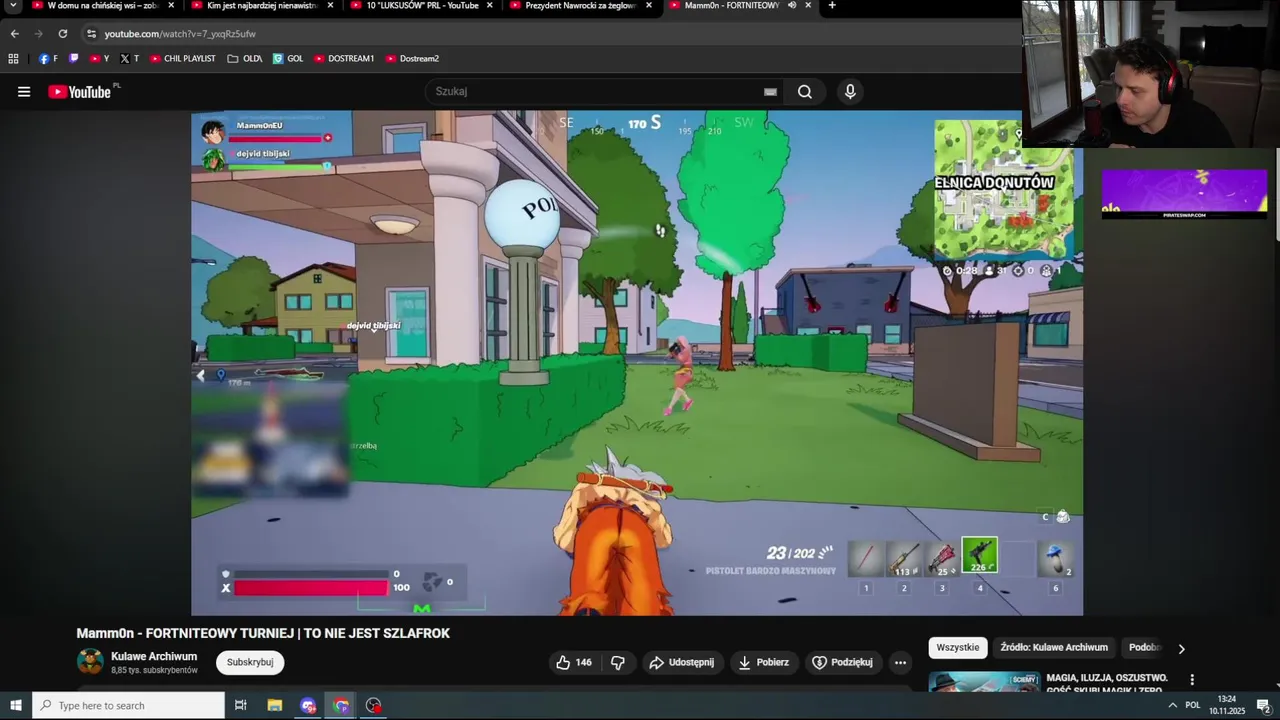Open a new browser tab
Viewport: 1280px width, 720px height.
pyautogui.click(x=832, y=6)
